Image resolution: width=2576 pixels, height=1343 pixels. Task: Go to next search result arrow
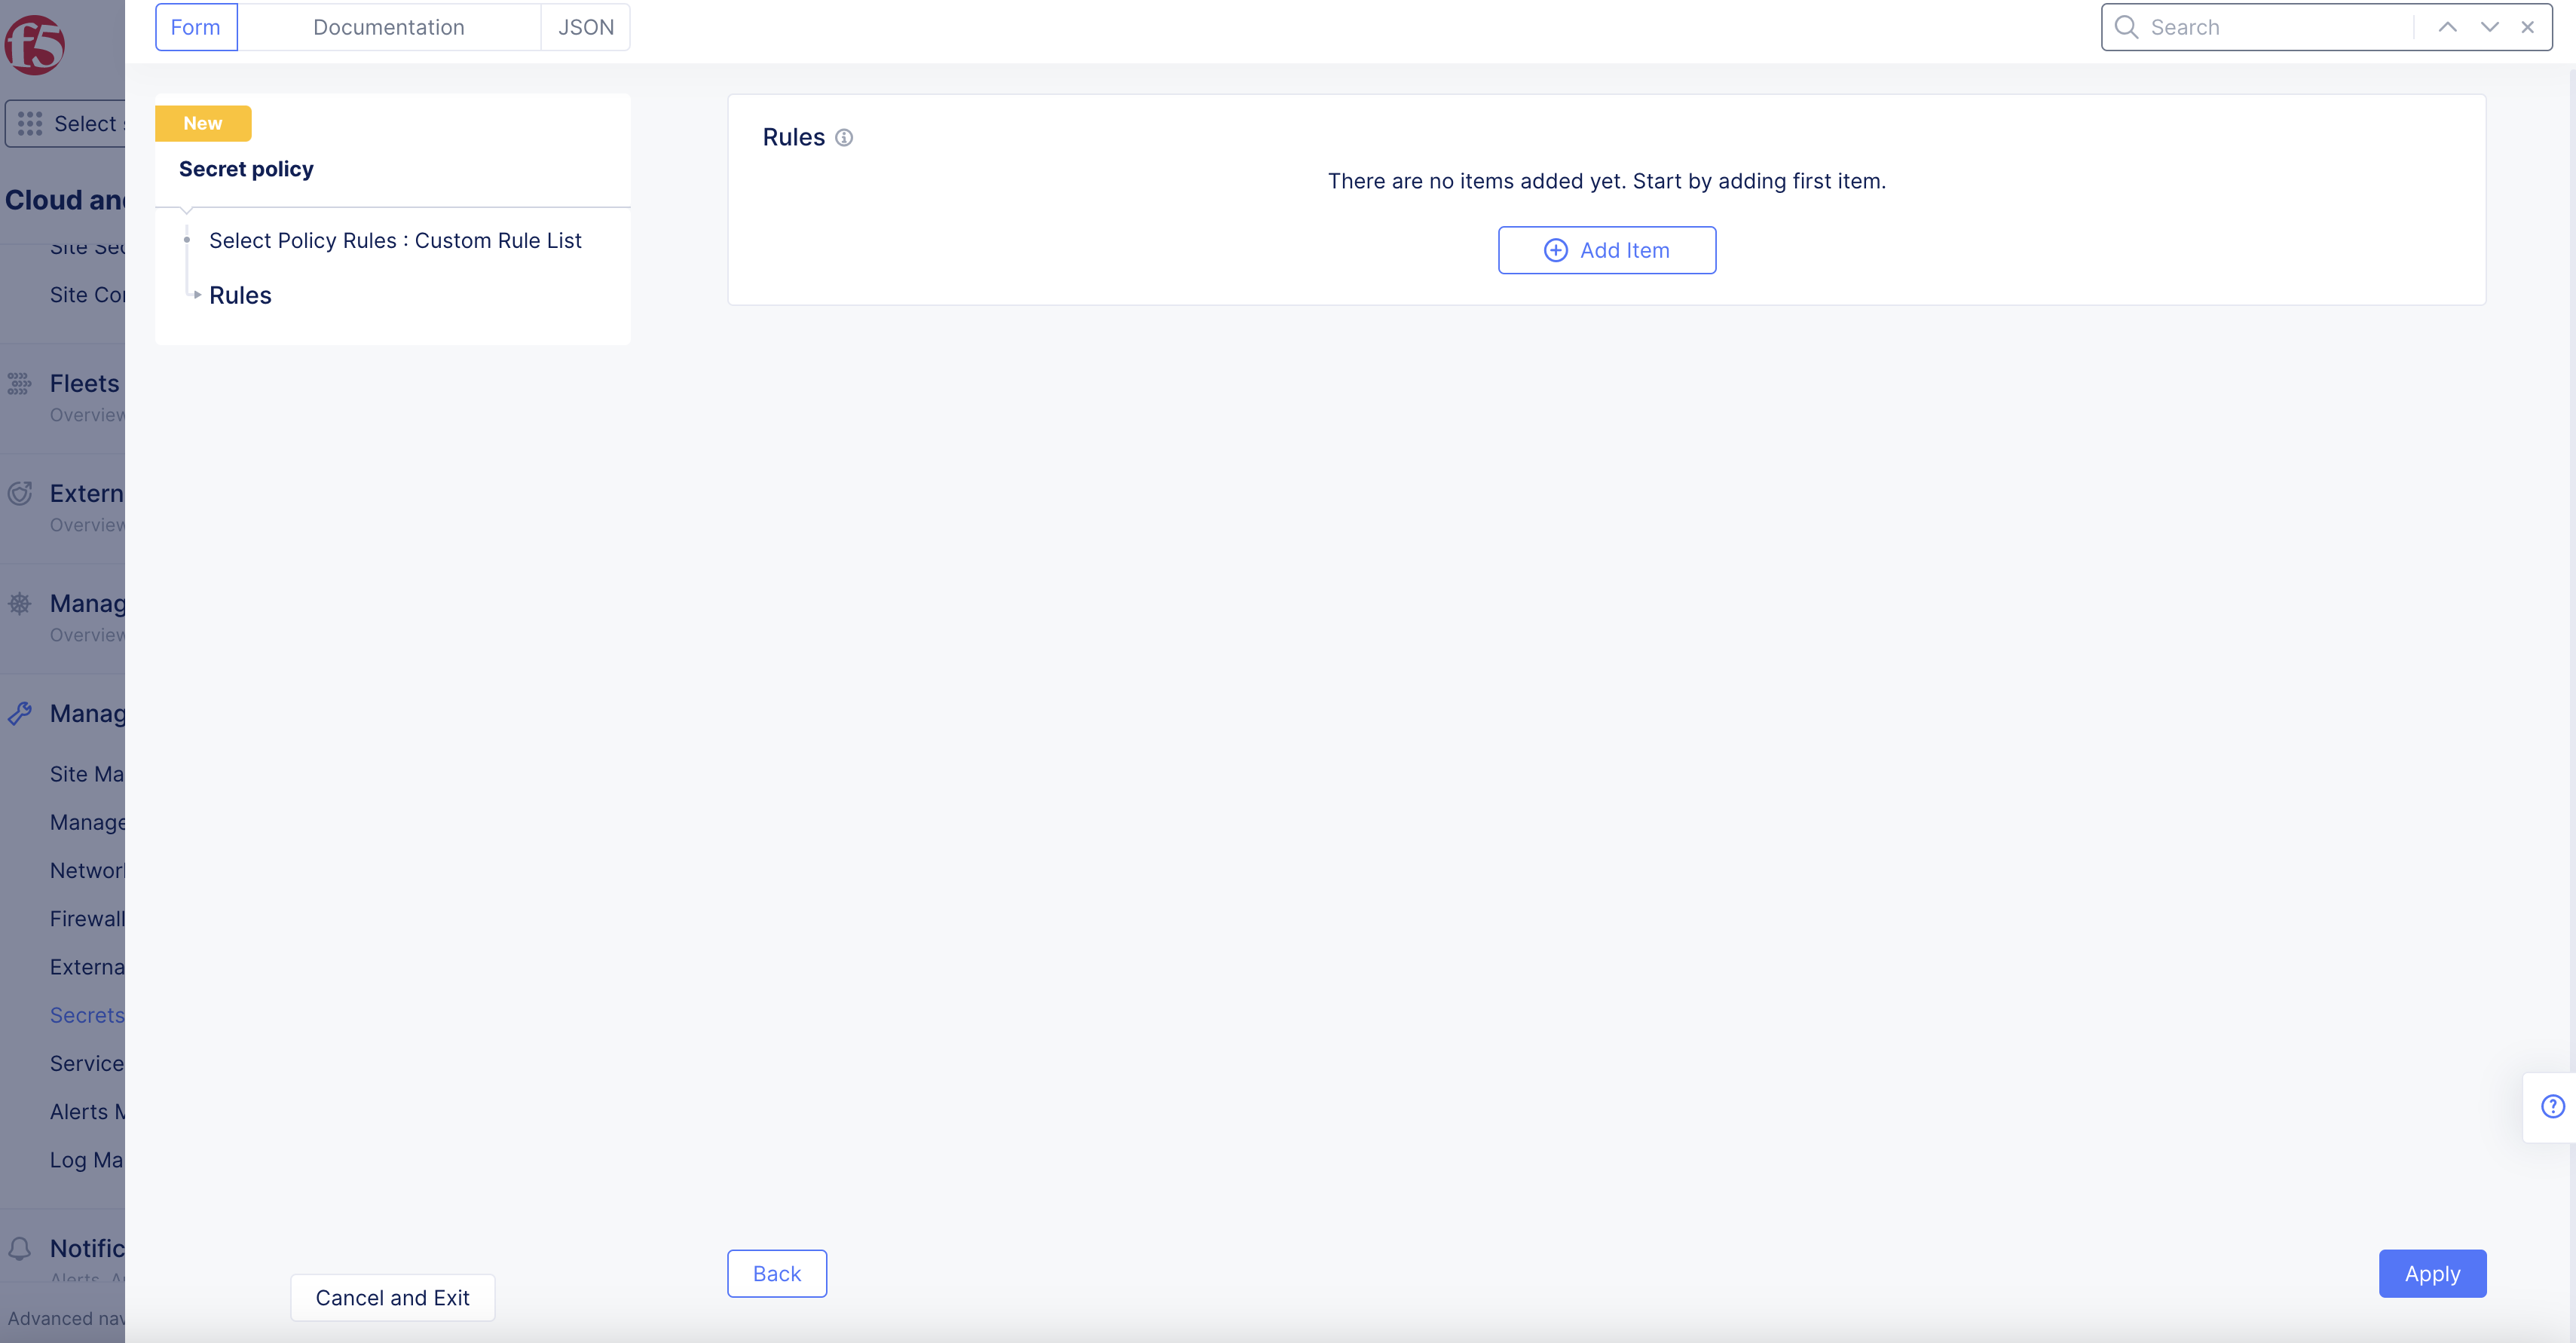[2489, 27]
